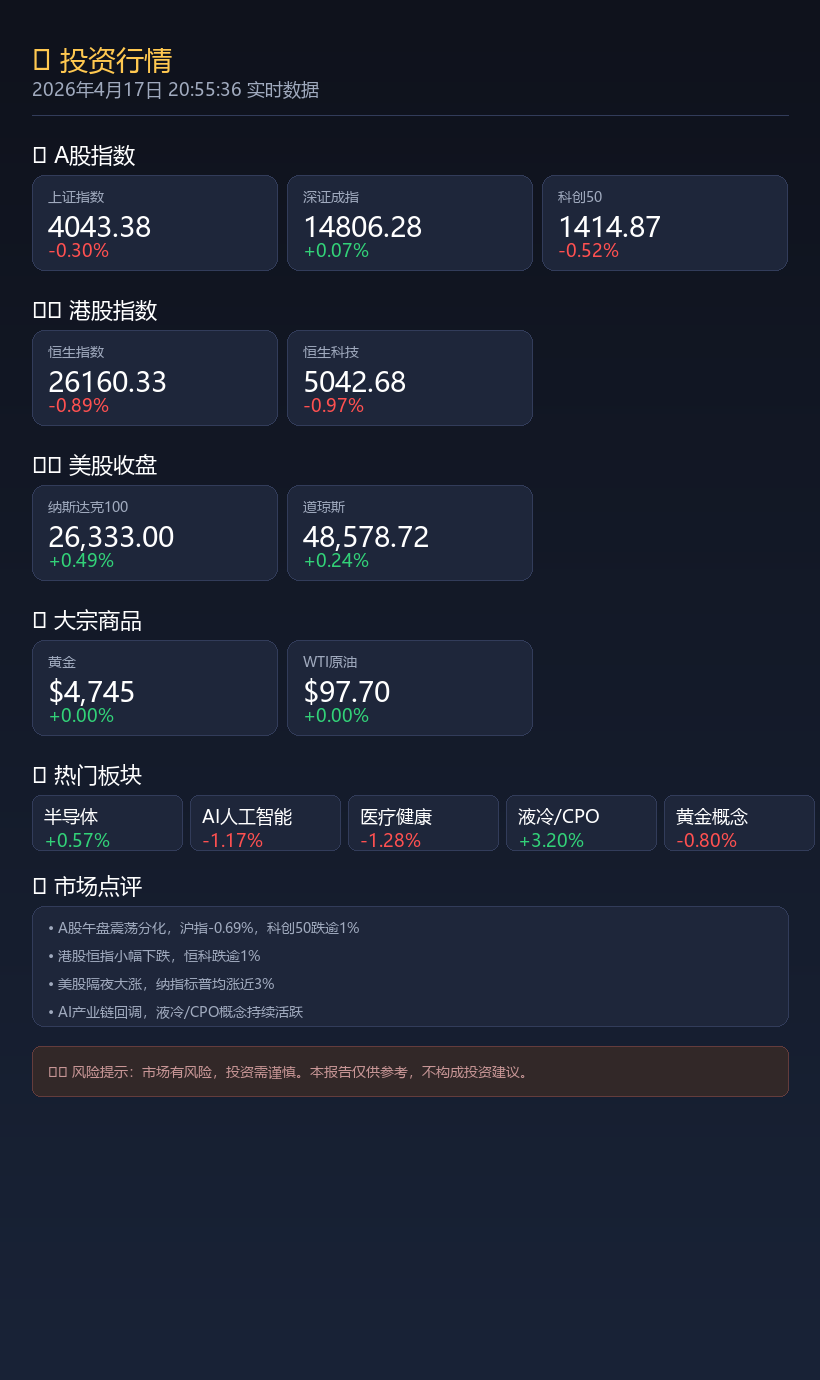Viewport: 820px width, 1380px height.
Task: Click the 市场点评 commentary box
Action: (410, 966)
